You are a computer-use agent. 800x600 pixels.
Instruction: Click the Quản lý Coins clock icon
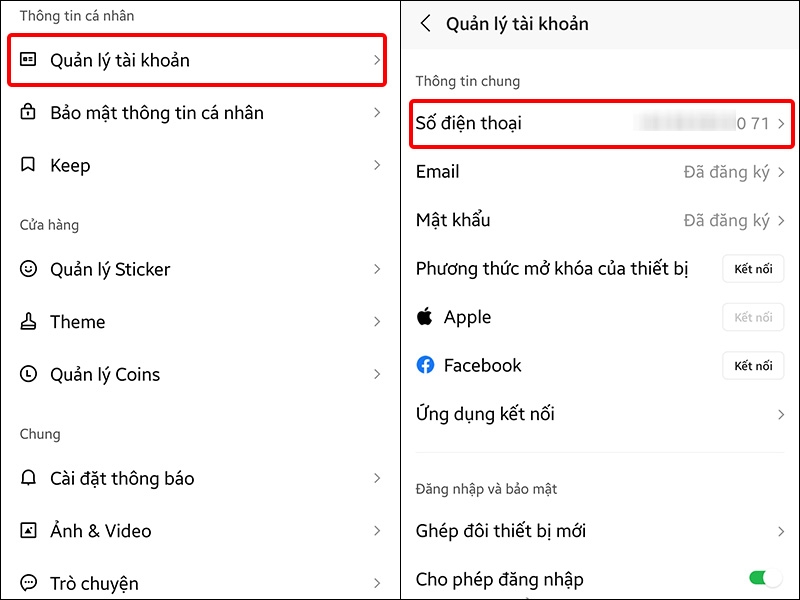(28, 374)
